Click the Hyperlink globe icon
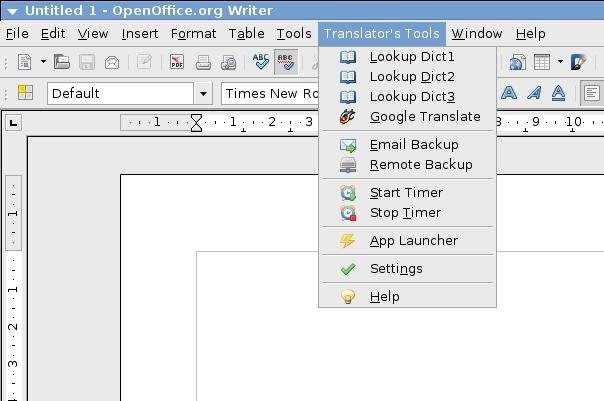 point(517,62)
